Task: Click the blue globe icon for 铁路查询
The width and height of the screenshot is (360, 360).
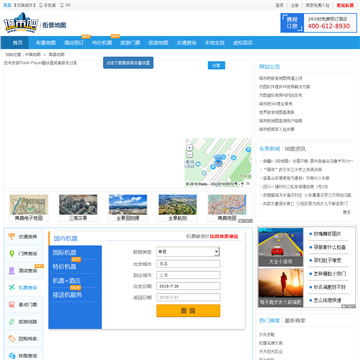Action: (12, 356)
